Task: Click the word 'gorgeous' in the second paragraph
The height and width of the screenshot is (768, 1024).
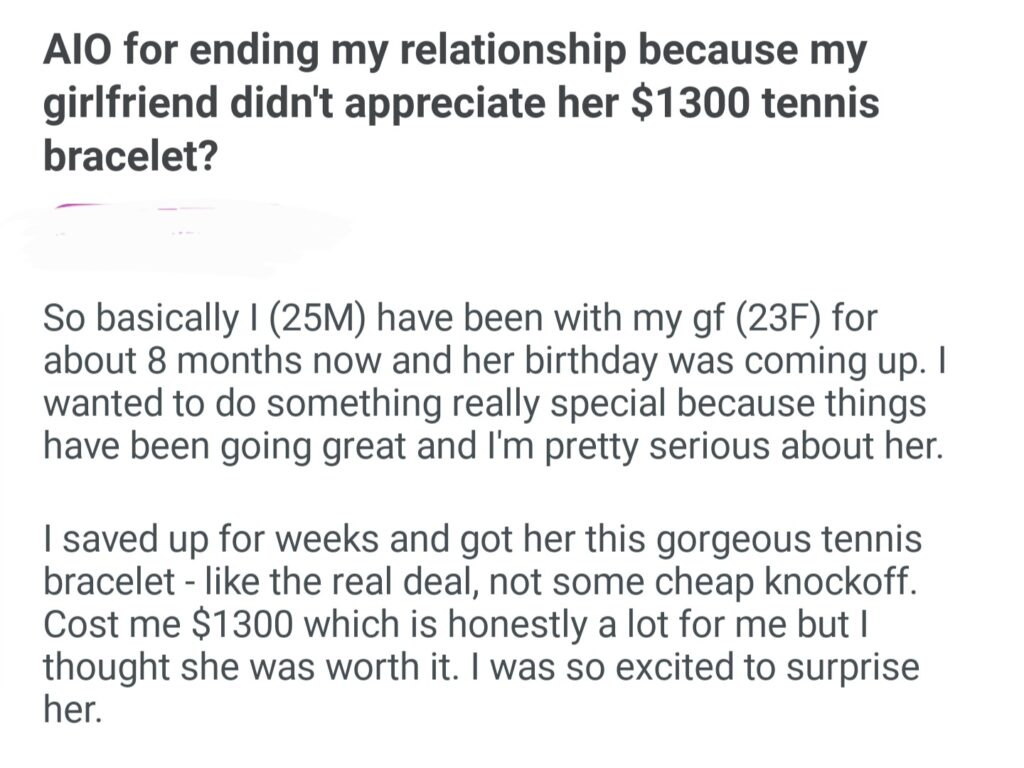Action: click(x=726, y=542)
